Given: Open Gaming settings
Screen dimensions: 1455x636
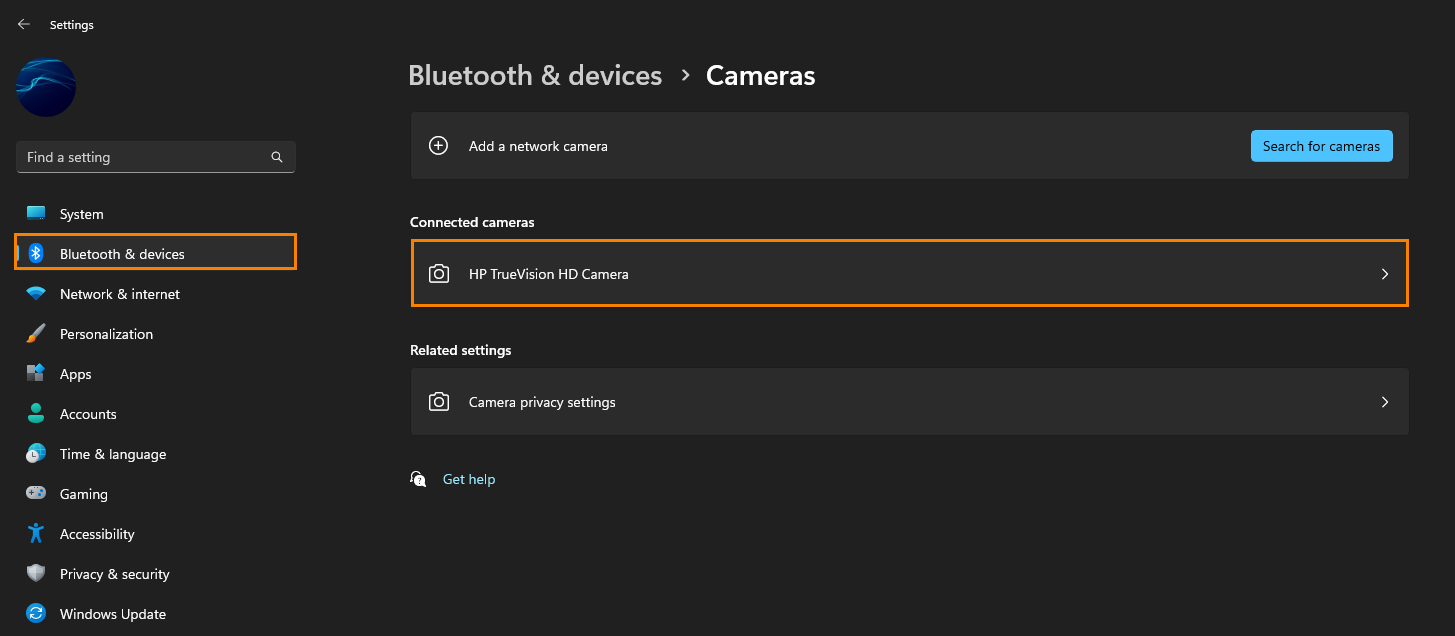Looking at the screenshot, I should [x=156, y=494].
